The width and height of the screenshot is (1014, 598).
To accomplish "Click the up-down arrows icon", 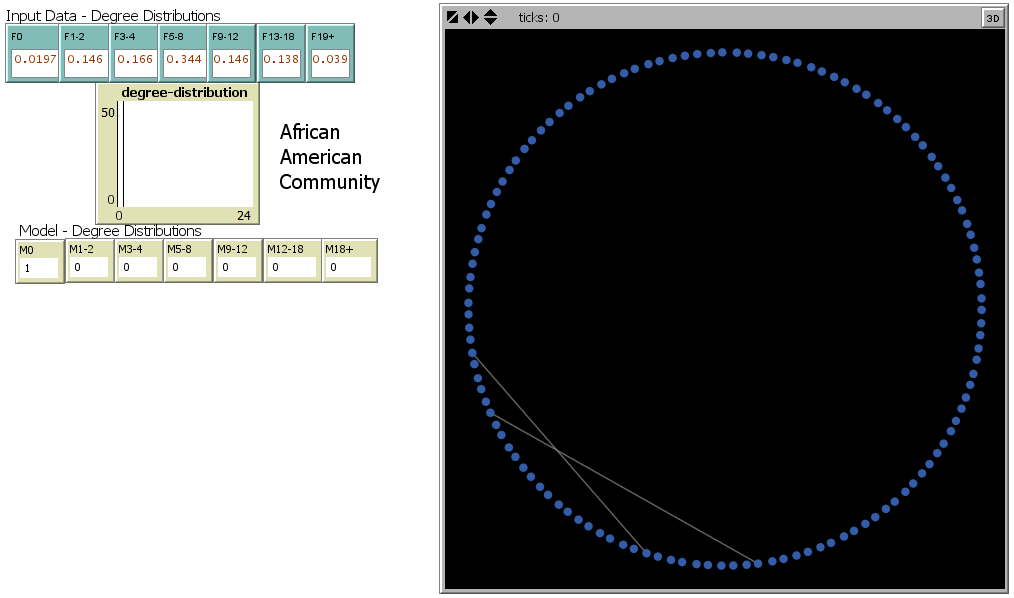I will pos(490,17).
